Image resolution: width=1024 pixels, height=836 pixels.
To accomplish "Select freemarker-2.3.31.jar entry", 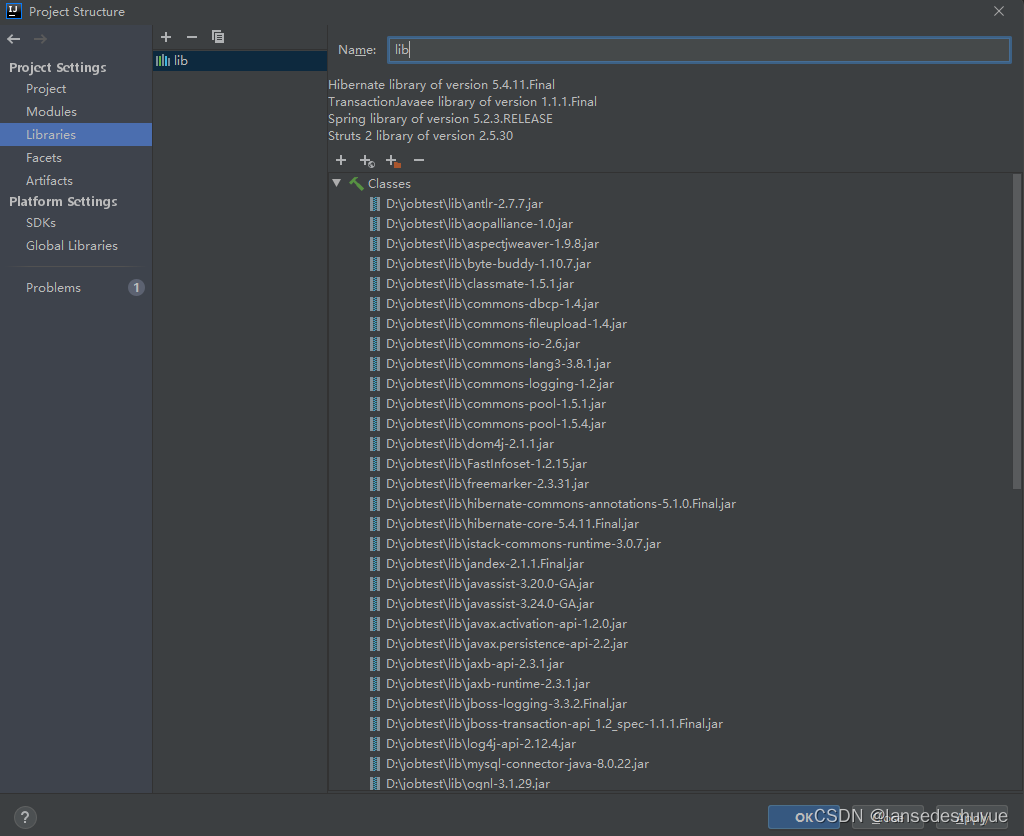I will (x=487, y=484).
